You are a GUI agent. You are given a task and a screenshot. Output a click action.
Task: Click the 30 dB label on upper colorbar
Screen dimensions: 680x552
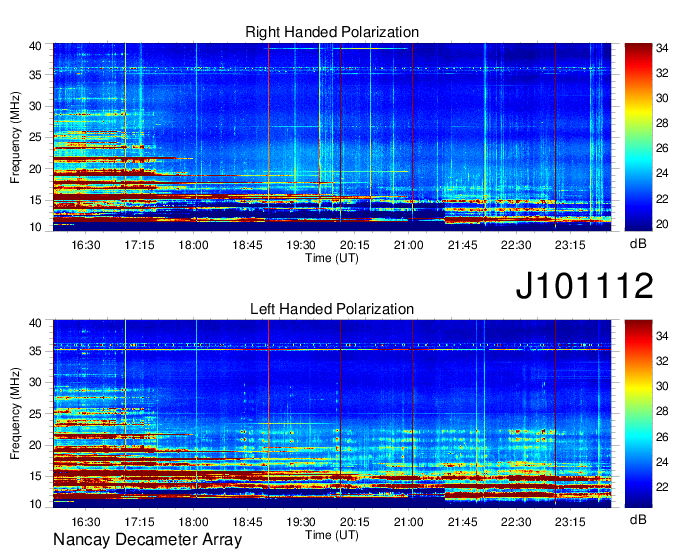click(662, 98)
